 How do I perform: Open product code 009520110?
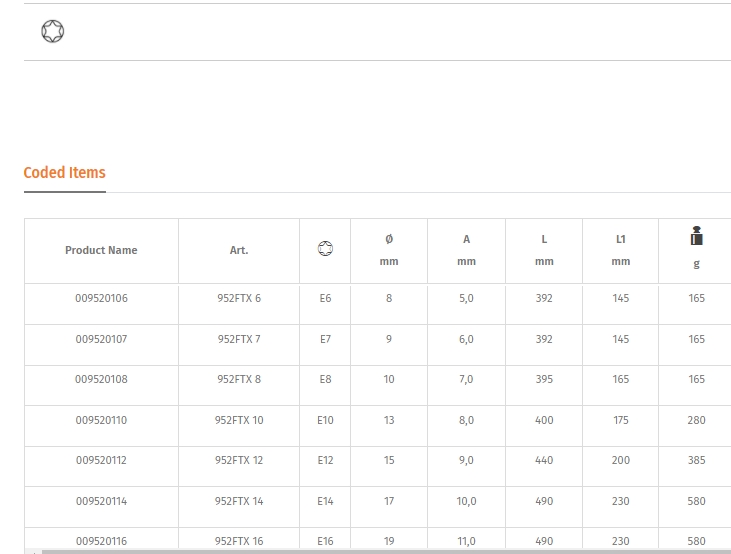point(102,420)
